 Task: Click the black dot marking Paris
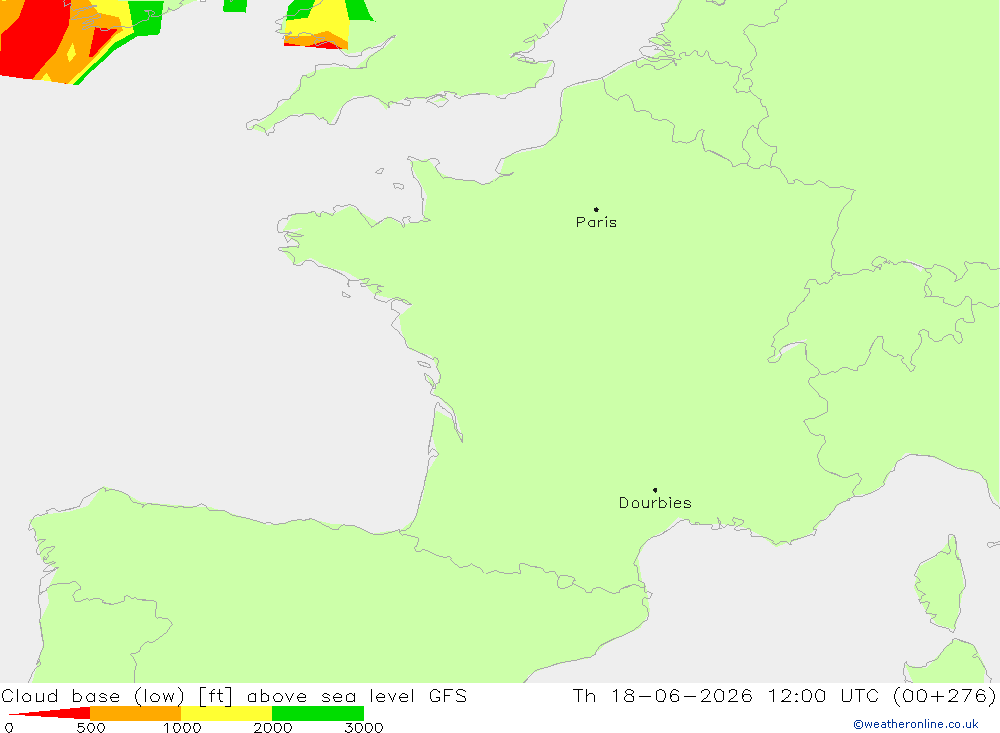tap(596, 209)
